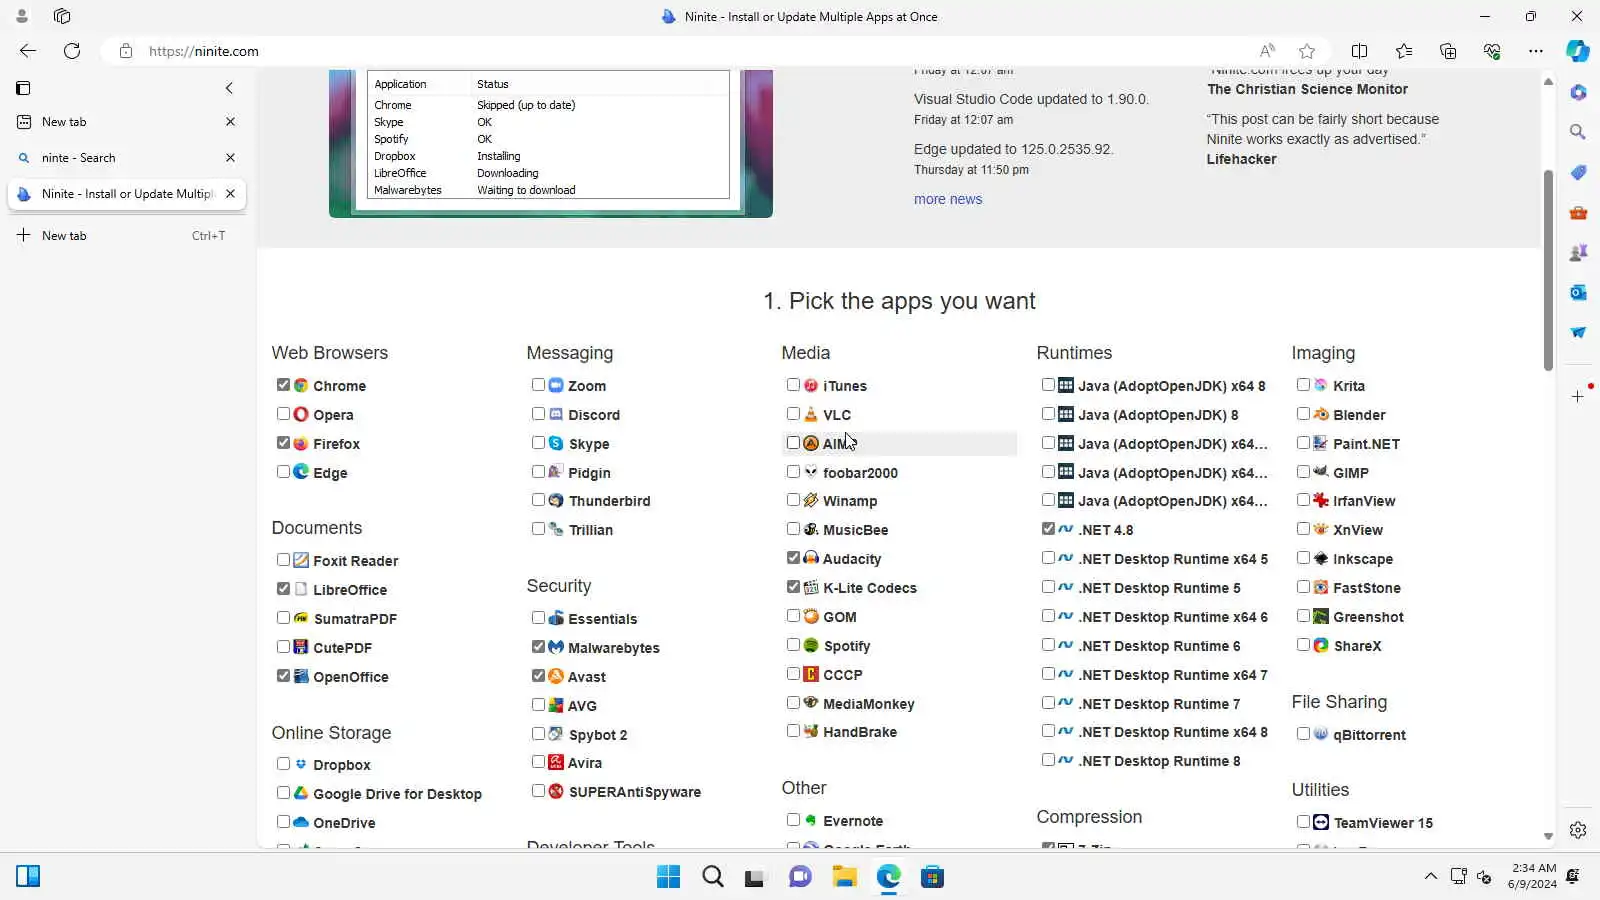1600x900 pixels.
Task: Add page to favorites with star icon
Action: point(1307,51)
